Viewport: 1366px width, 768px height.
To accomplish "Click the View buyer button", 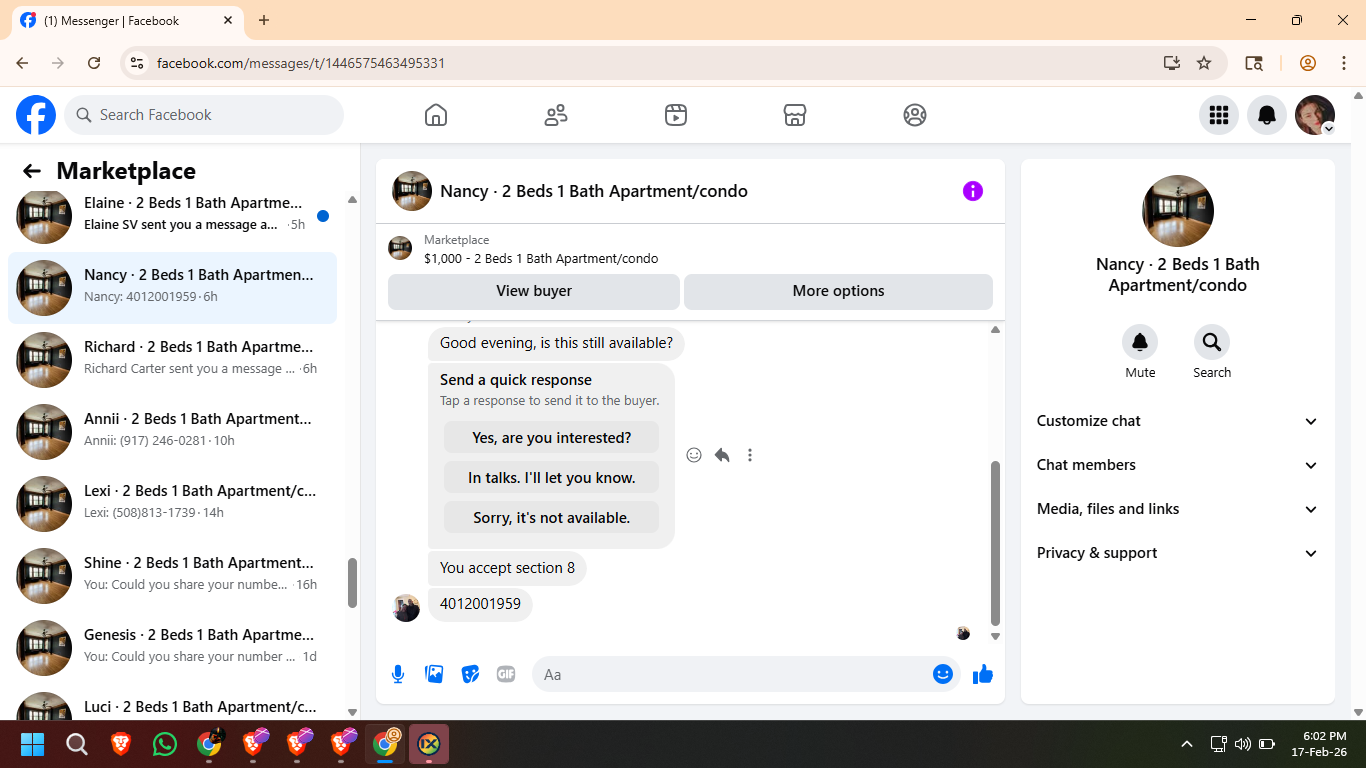I will [x=534, y=291].
